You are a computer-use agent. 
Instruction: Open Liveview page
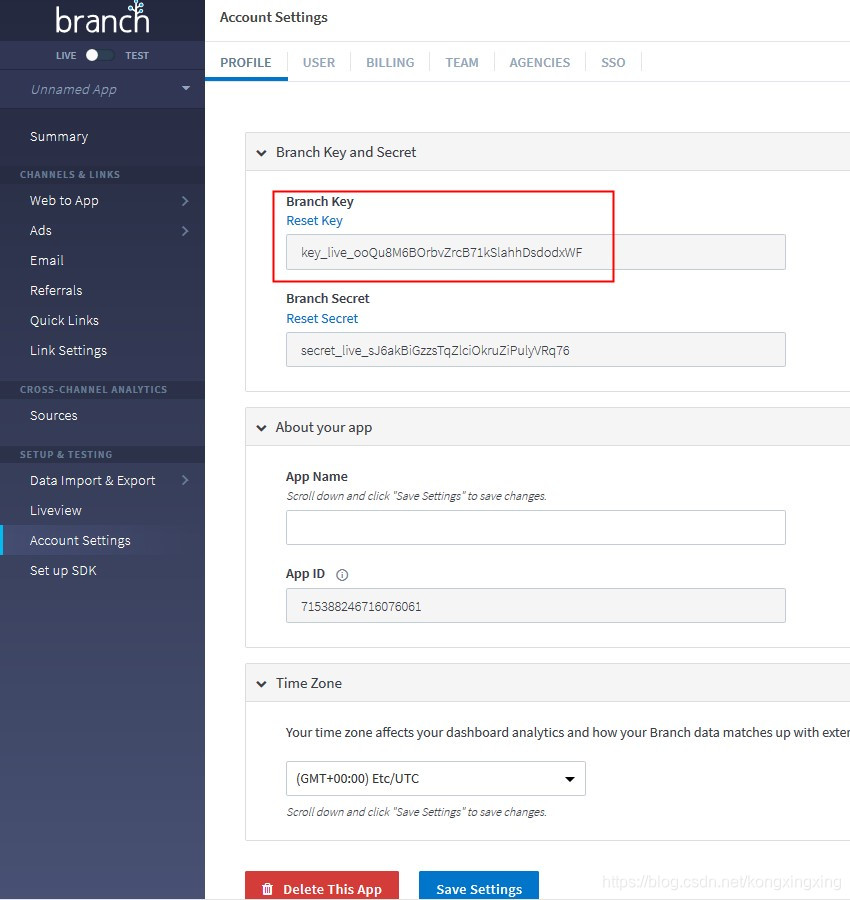(56, 510)
